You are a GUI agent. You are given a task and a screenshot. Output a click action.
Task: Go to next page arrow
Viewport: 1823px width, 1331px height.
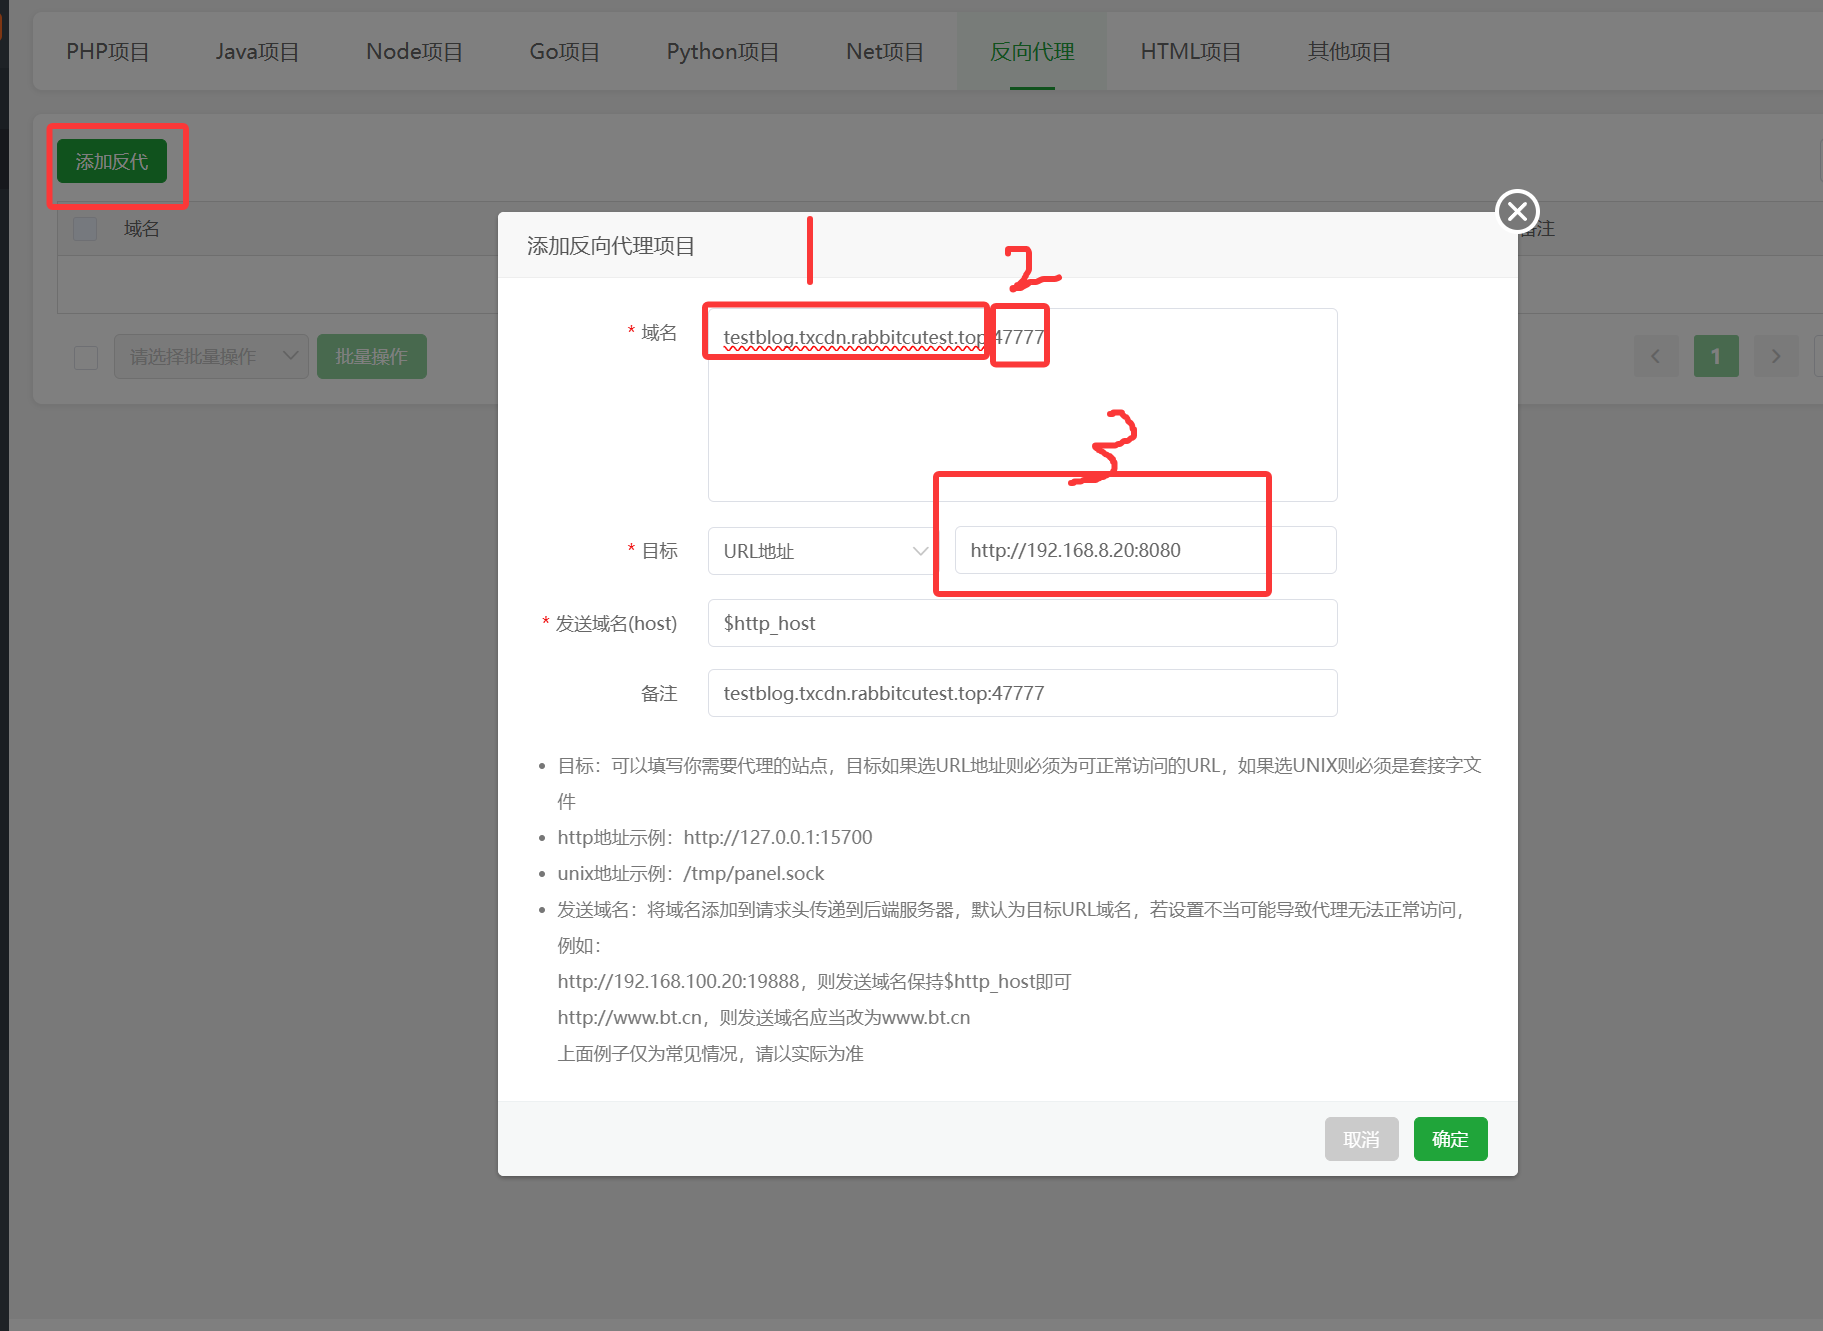[x=1776, y=357]
